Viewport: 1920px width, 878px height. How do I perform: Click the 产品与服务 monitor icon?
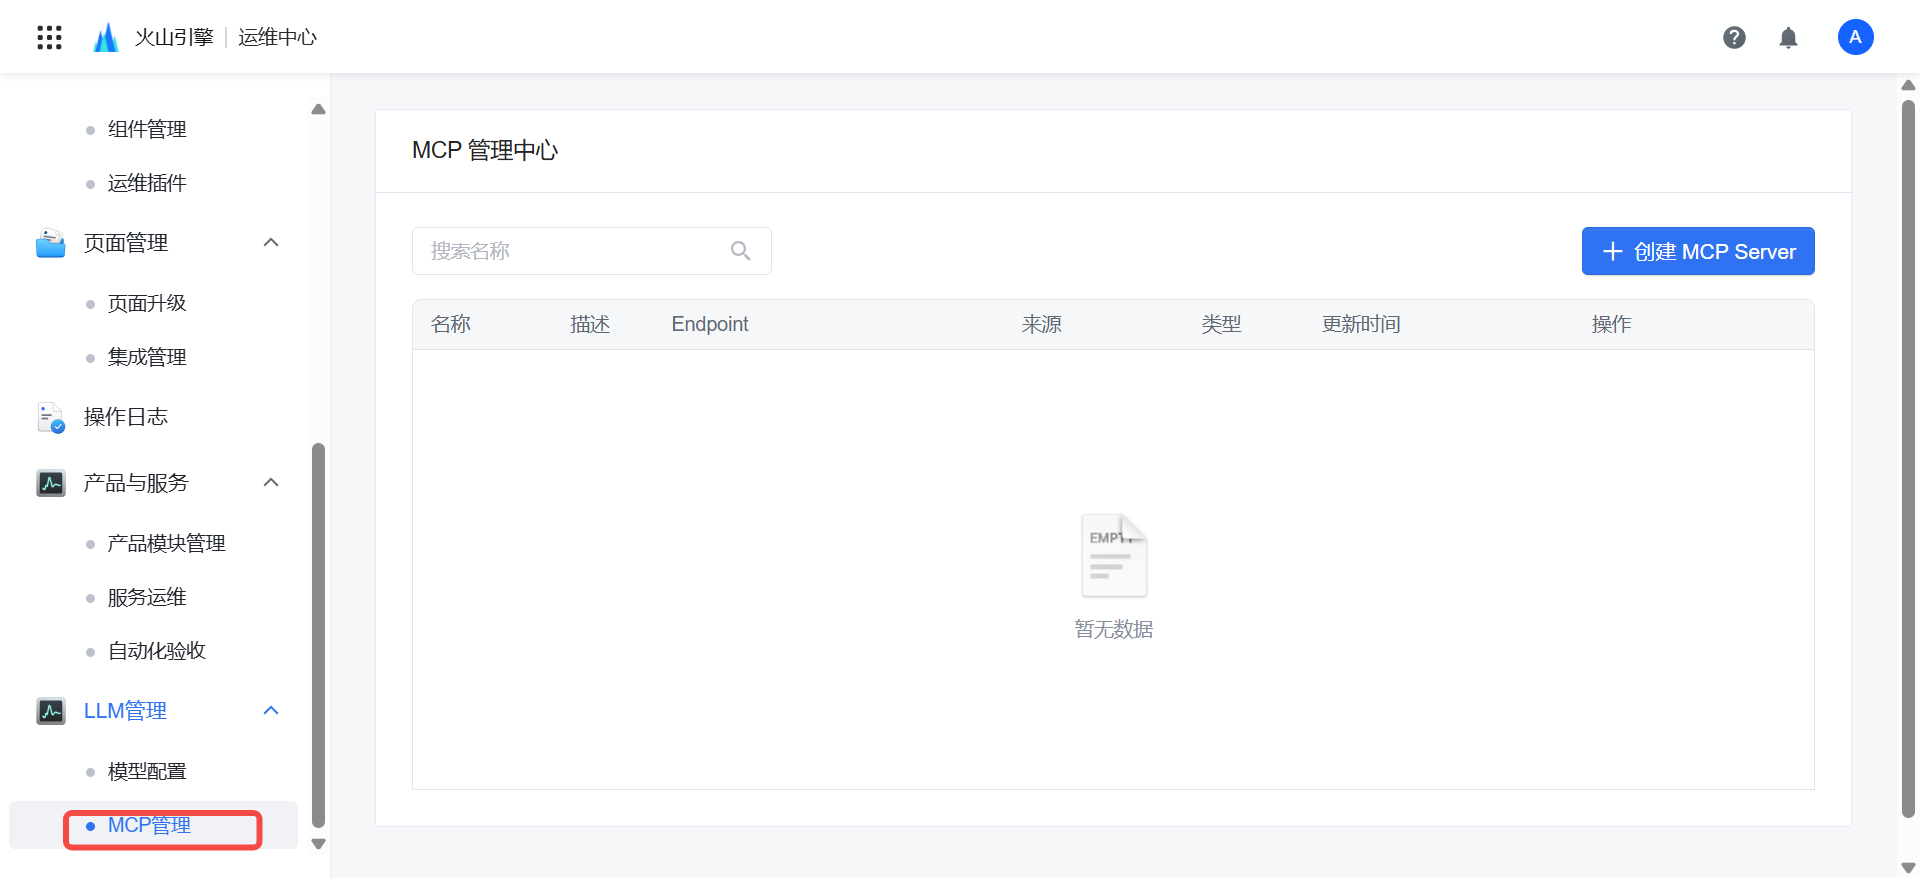51,483
